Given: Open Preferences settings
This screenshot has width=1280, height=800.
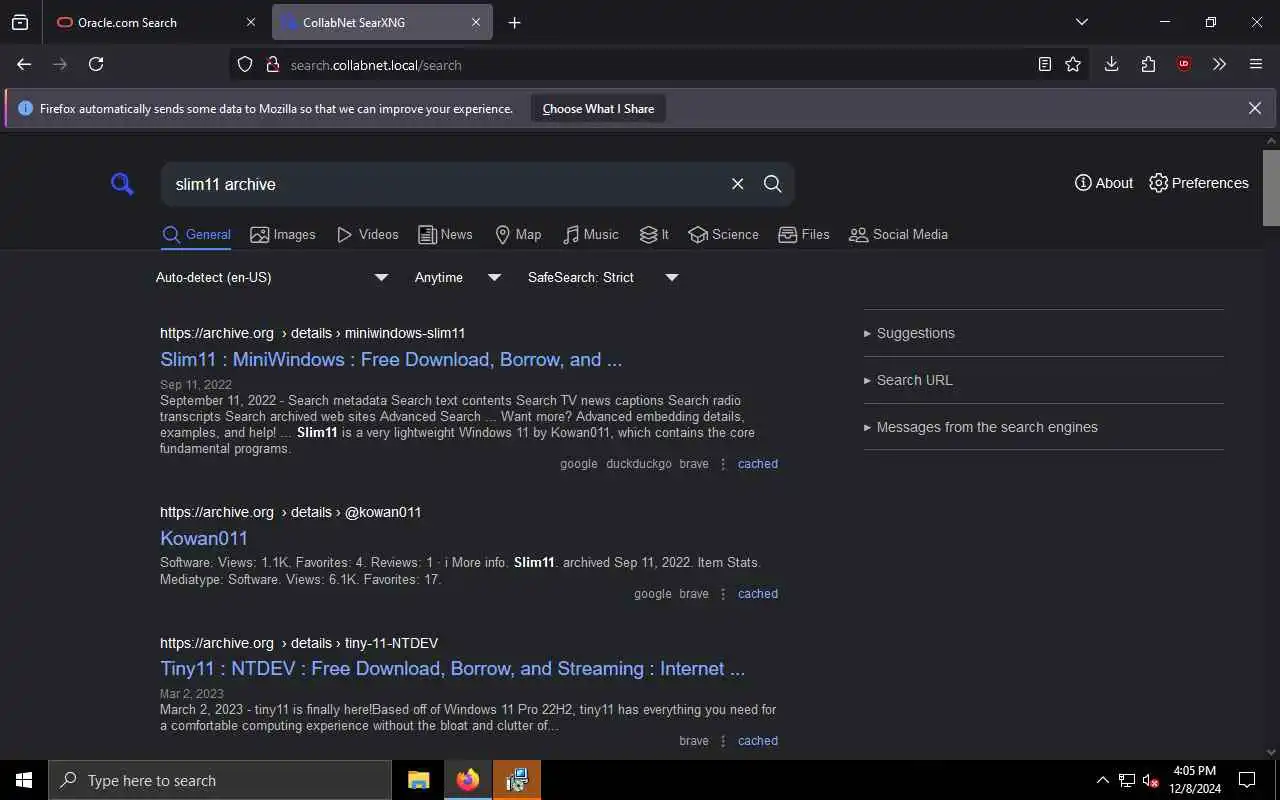Looking at the screenshot, I should (1199, 183).
